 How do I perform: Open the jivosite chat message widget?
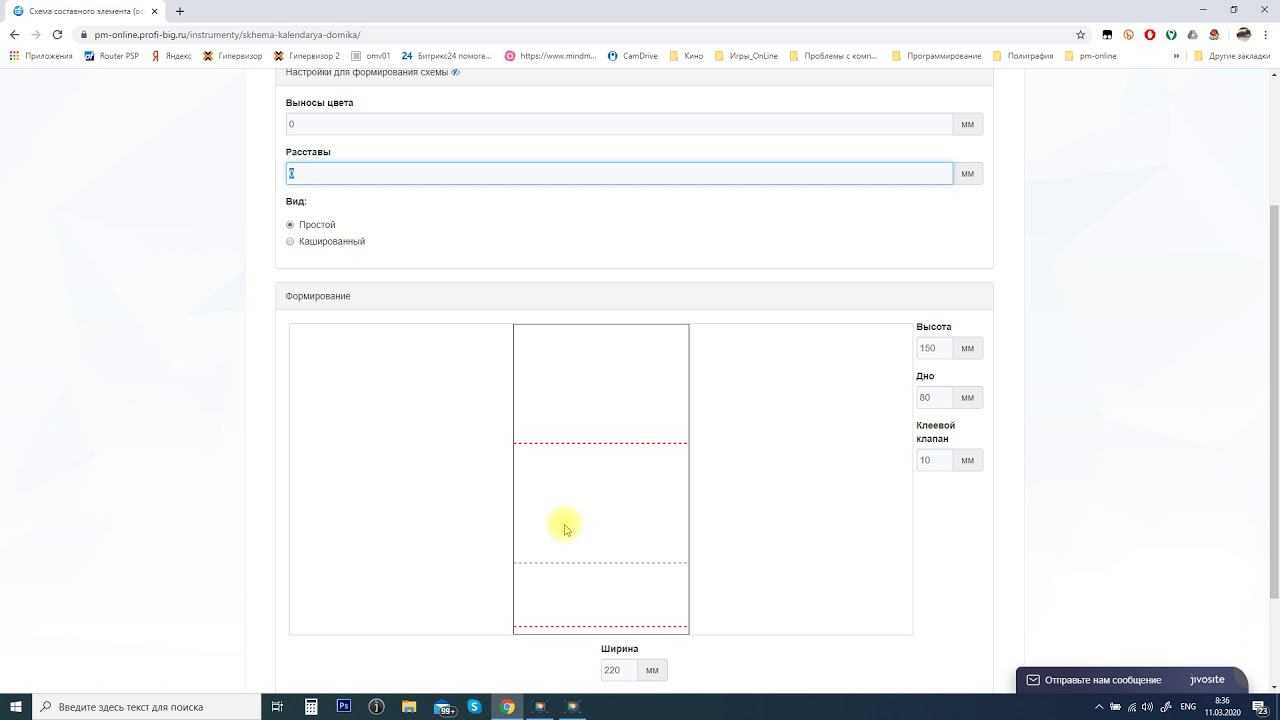pos(1130,680)
